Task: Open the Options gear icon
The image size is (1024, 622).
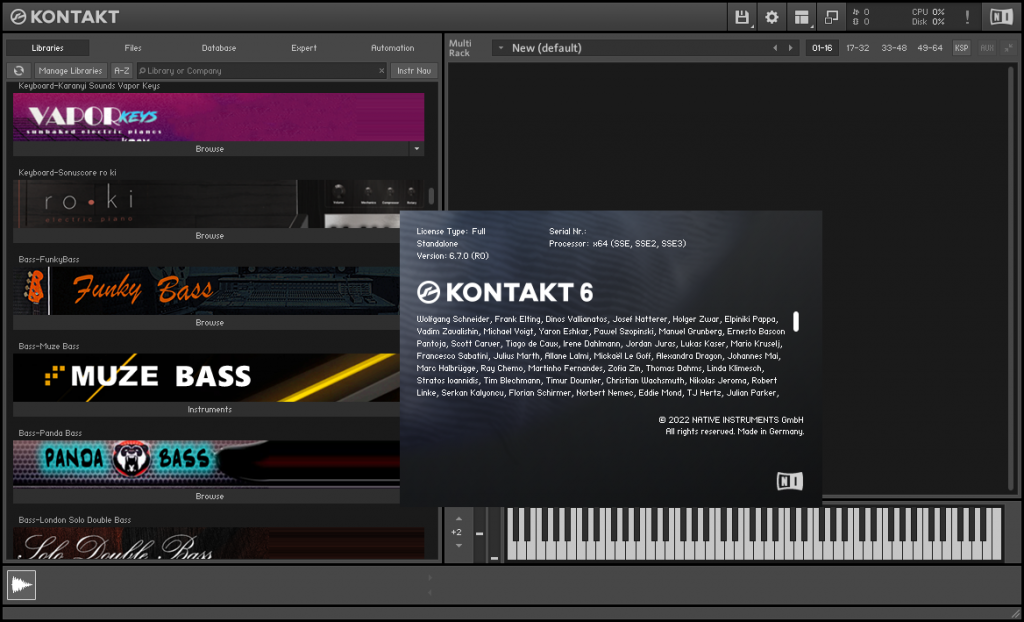Action: [x=771, y=17]
